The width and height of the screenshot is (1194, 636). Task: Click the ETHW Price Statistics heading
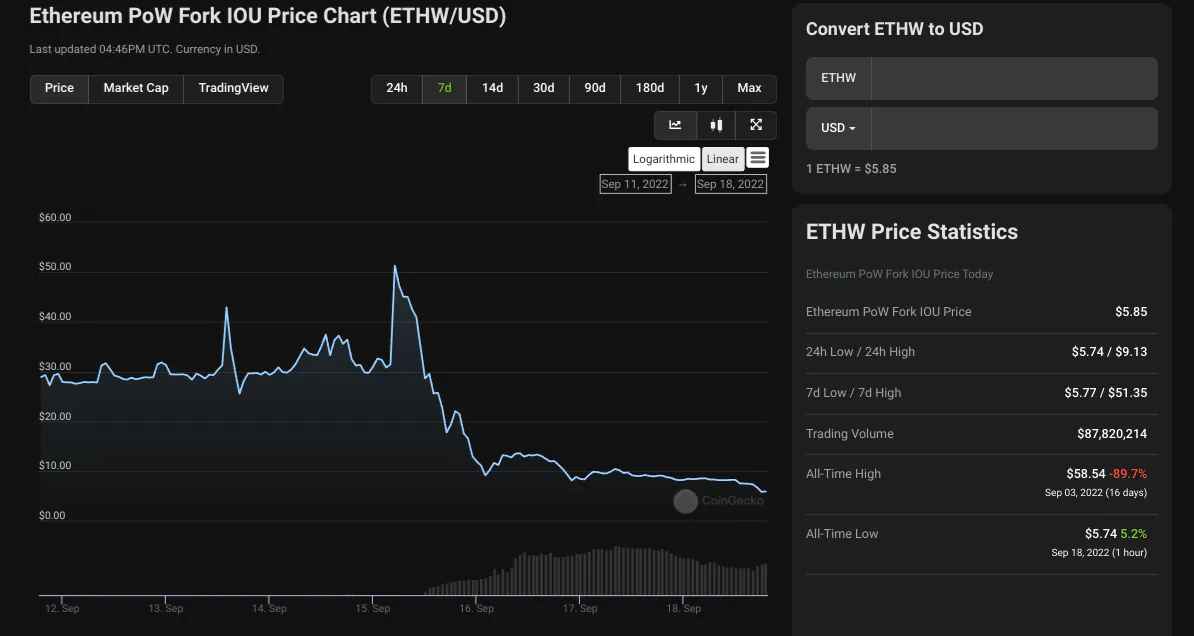coord(911,232)
